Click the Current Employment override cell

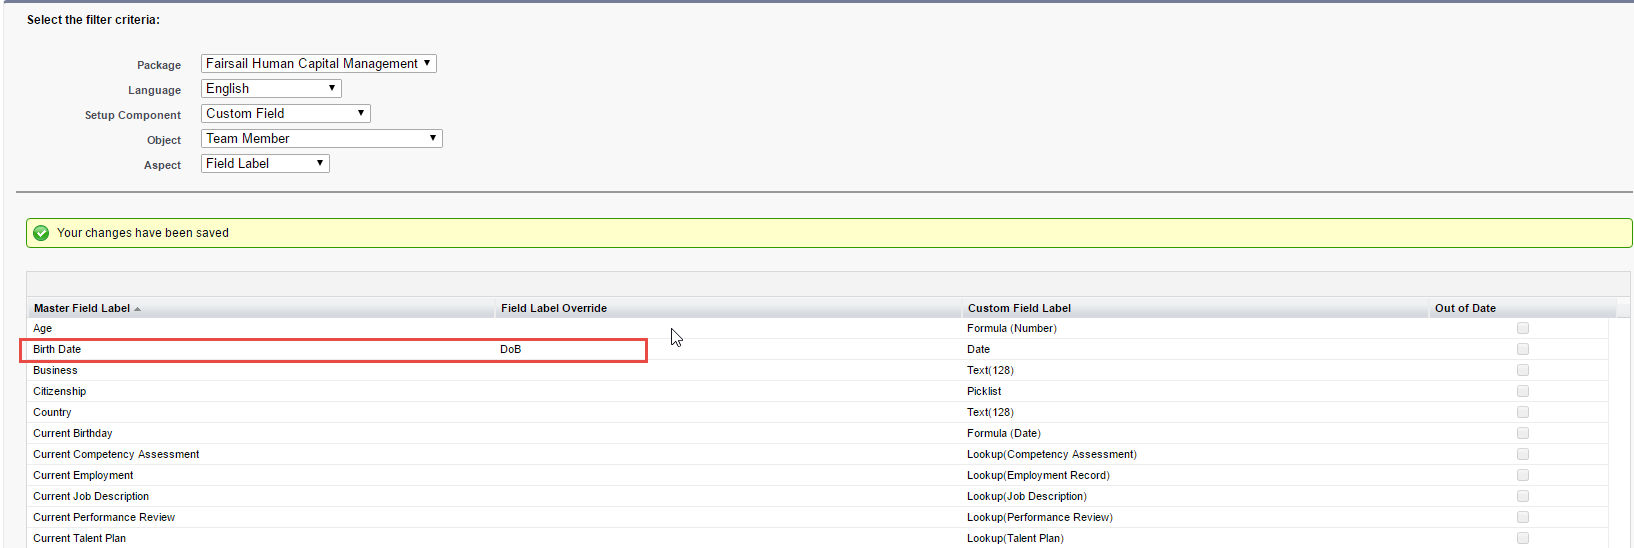[x=728, y=475]
